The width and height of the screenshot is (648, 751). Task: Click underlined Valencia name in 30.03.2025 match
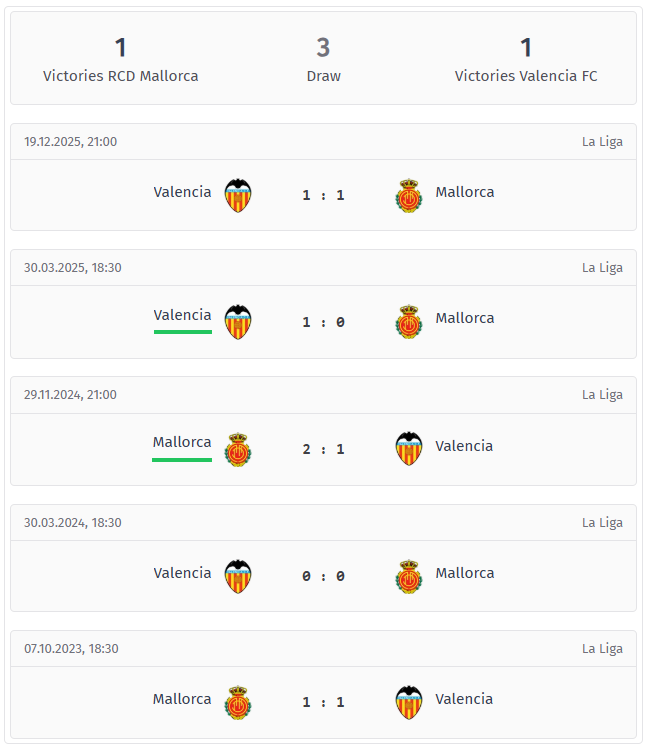(182, 315)
